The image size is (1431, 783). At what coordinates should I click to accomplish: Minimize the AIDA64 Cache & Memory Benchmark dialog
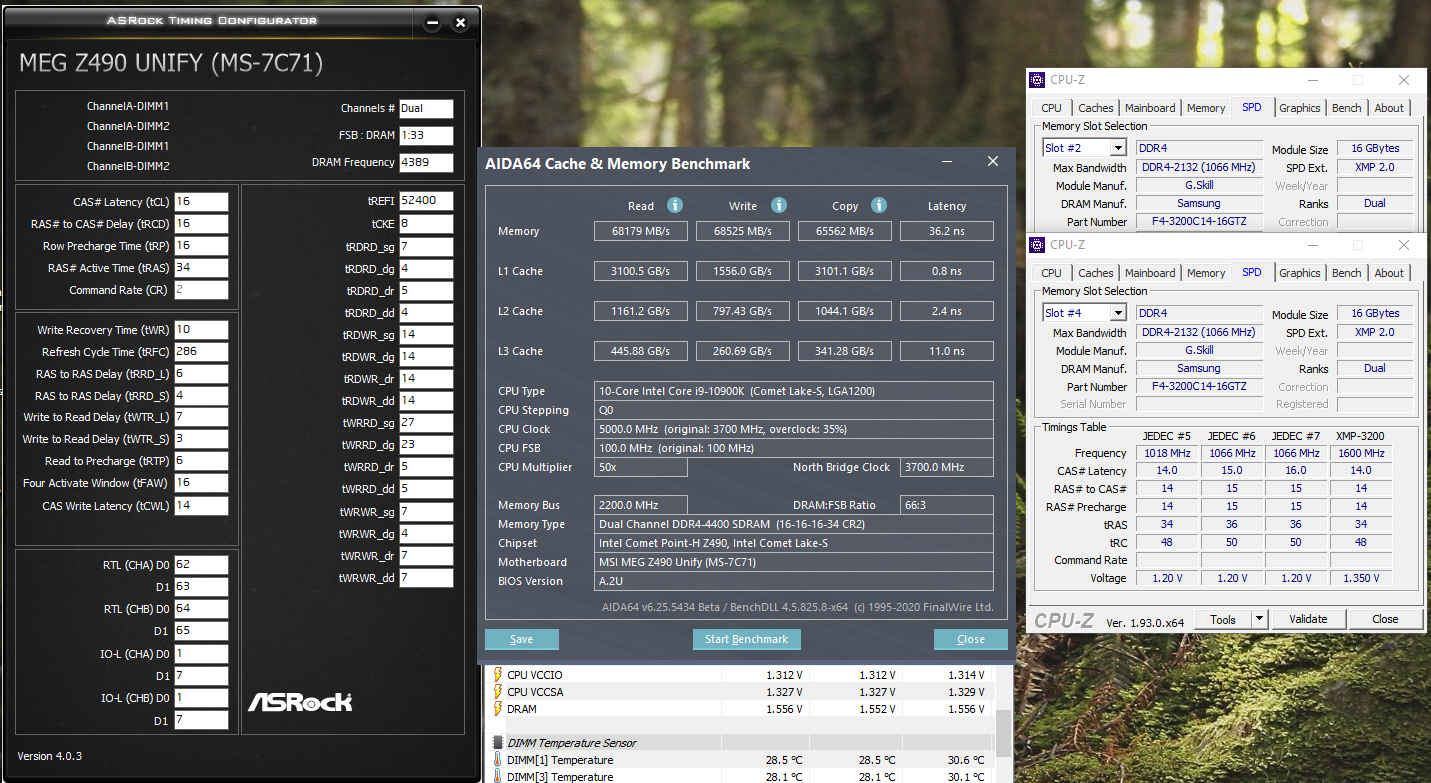pos(947,161)
